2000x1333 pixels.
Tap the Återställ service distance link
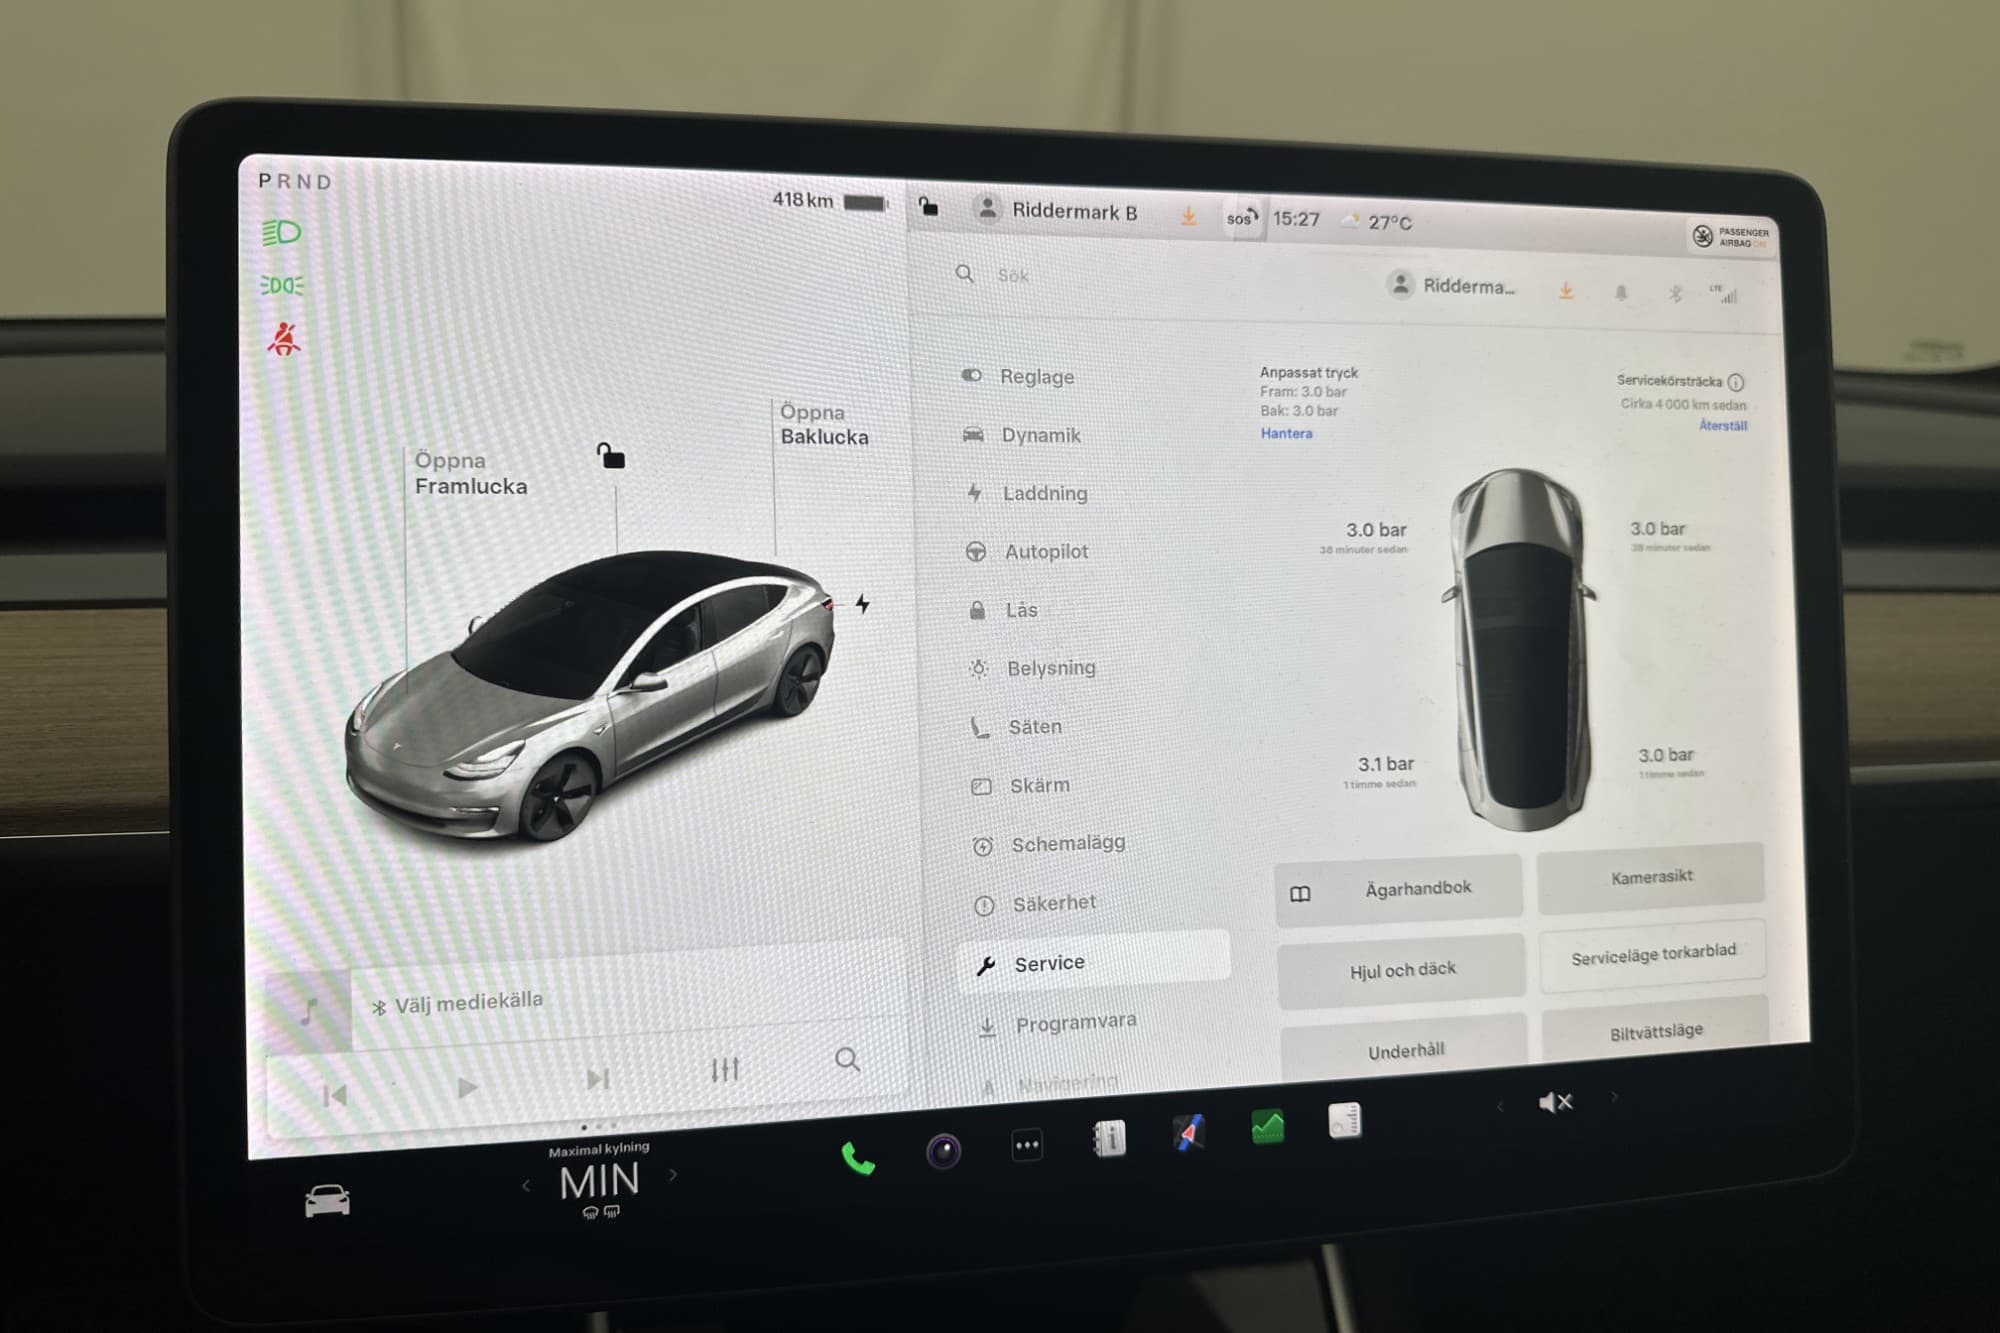coord(1723,425)
